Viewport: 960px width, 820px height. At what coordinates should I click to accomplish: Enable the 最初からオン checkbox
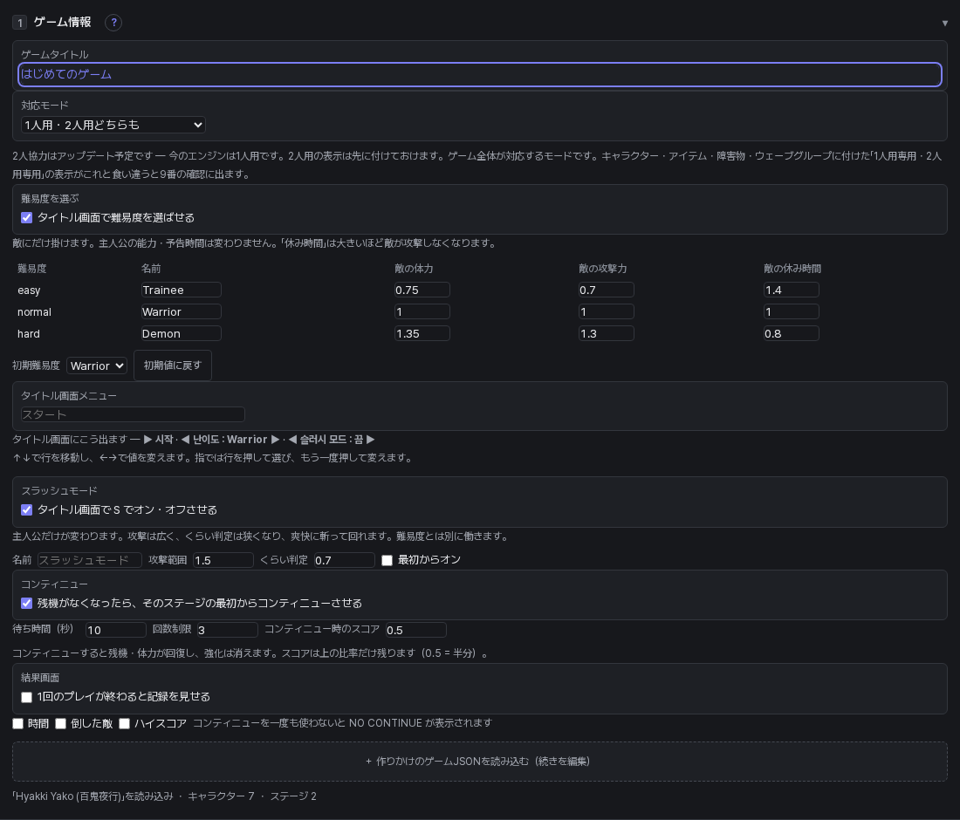point(387,560)
